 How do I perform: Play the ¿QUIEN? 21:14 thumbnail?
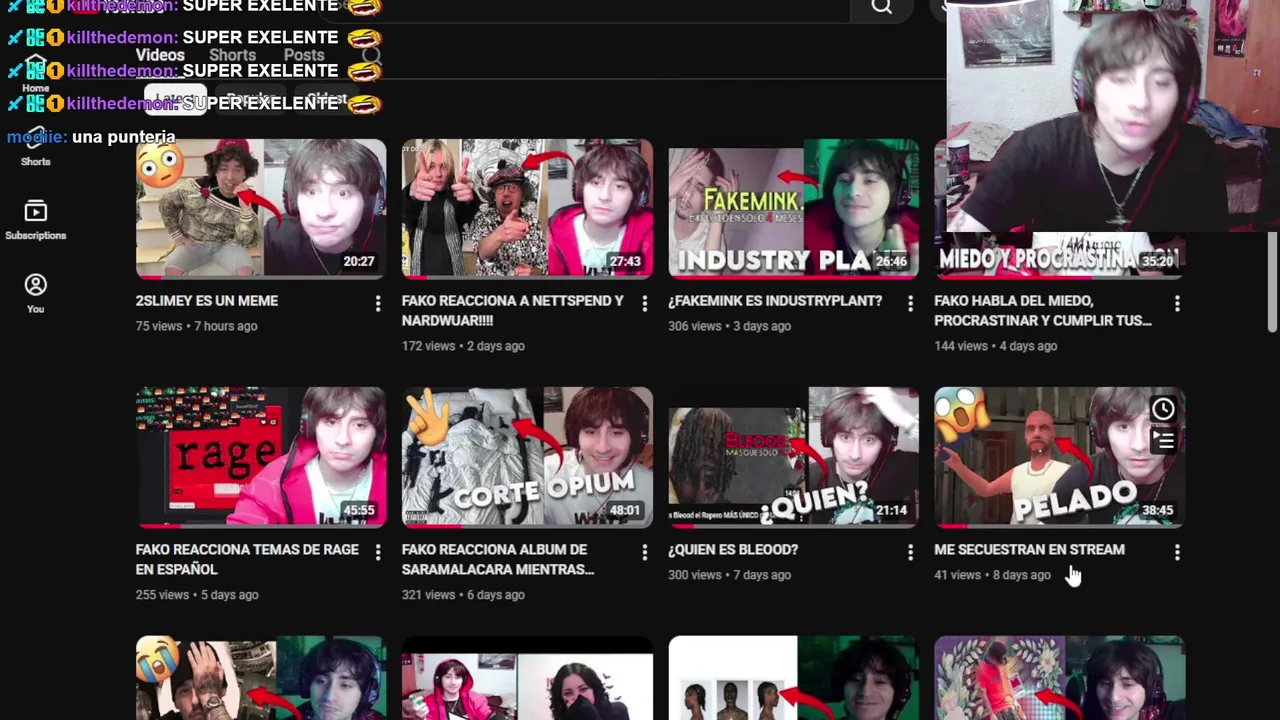point(793,457)
